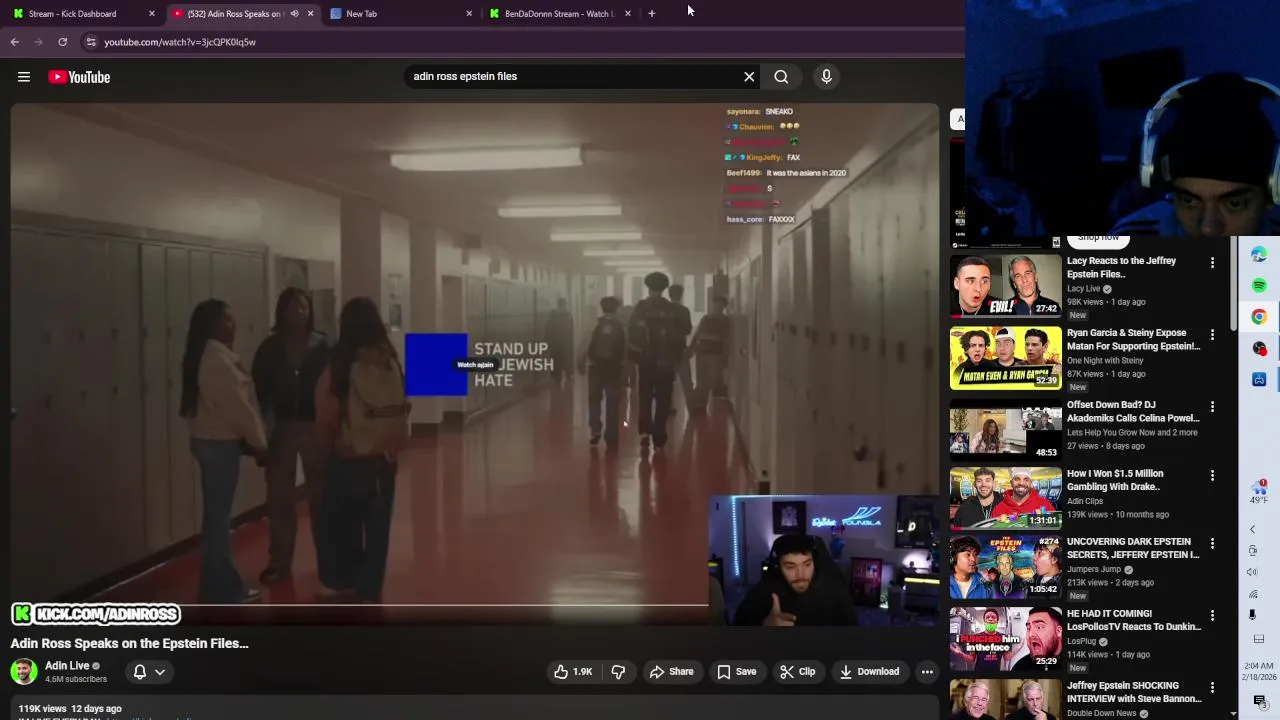Go to the YouTube home logo

[79, 77]
